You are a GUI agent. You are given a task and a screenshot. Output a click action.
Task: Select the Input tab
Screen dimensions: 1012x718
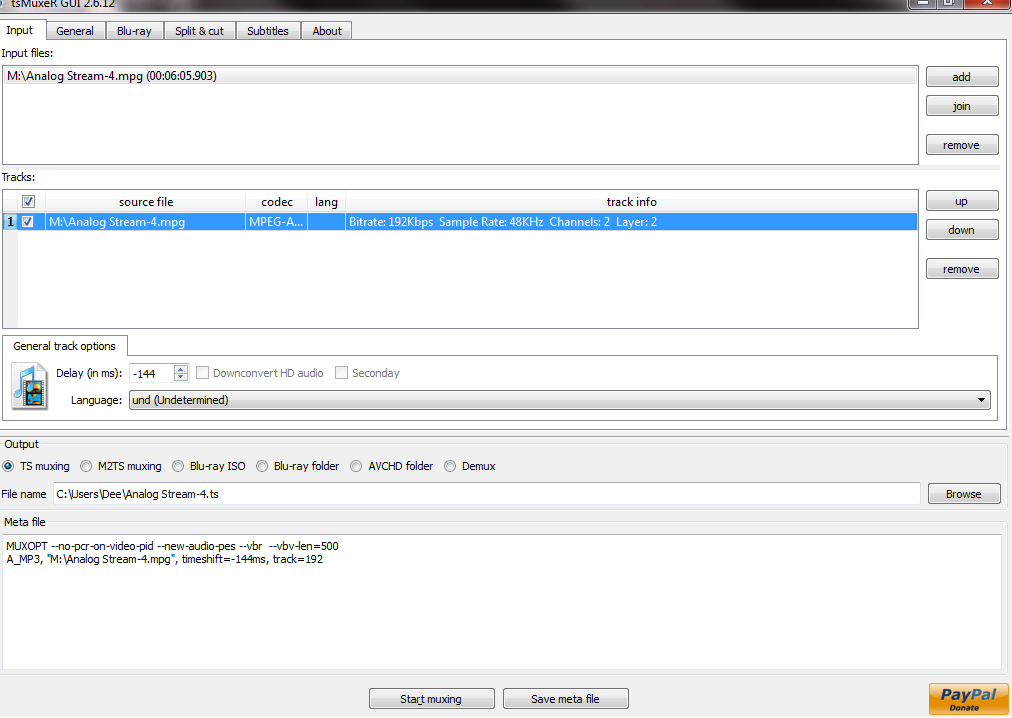(20, 30)
